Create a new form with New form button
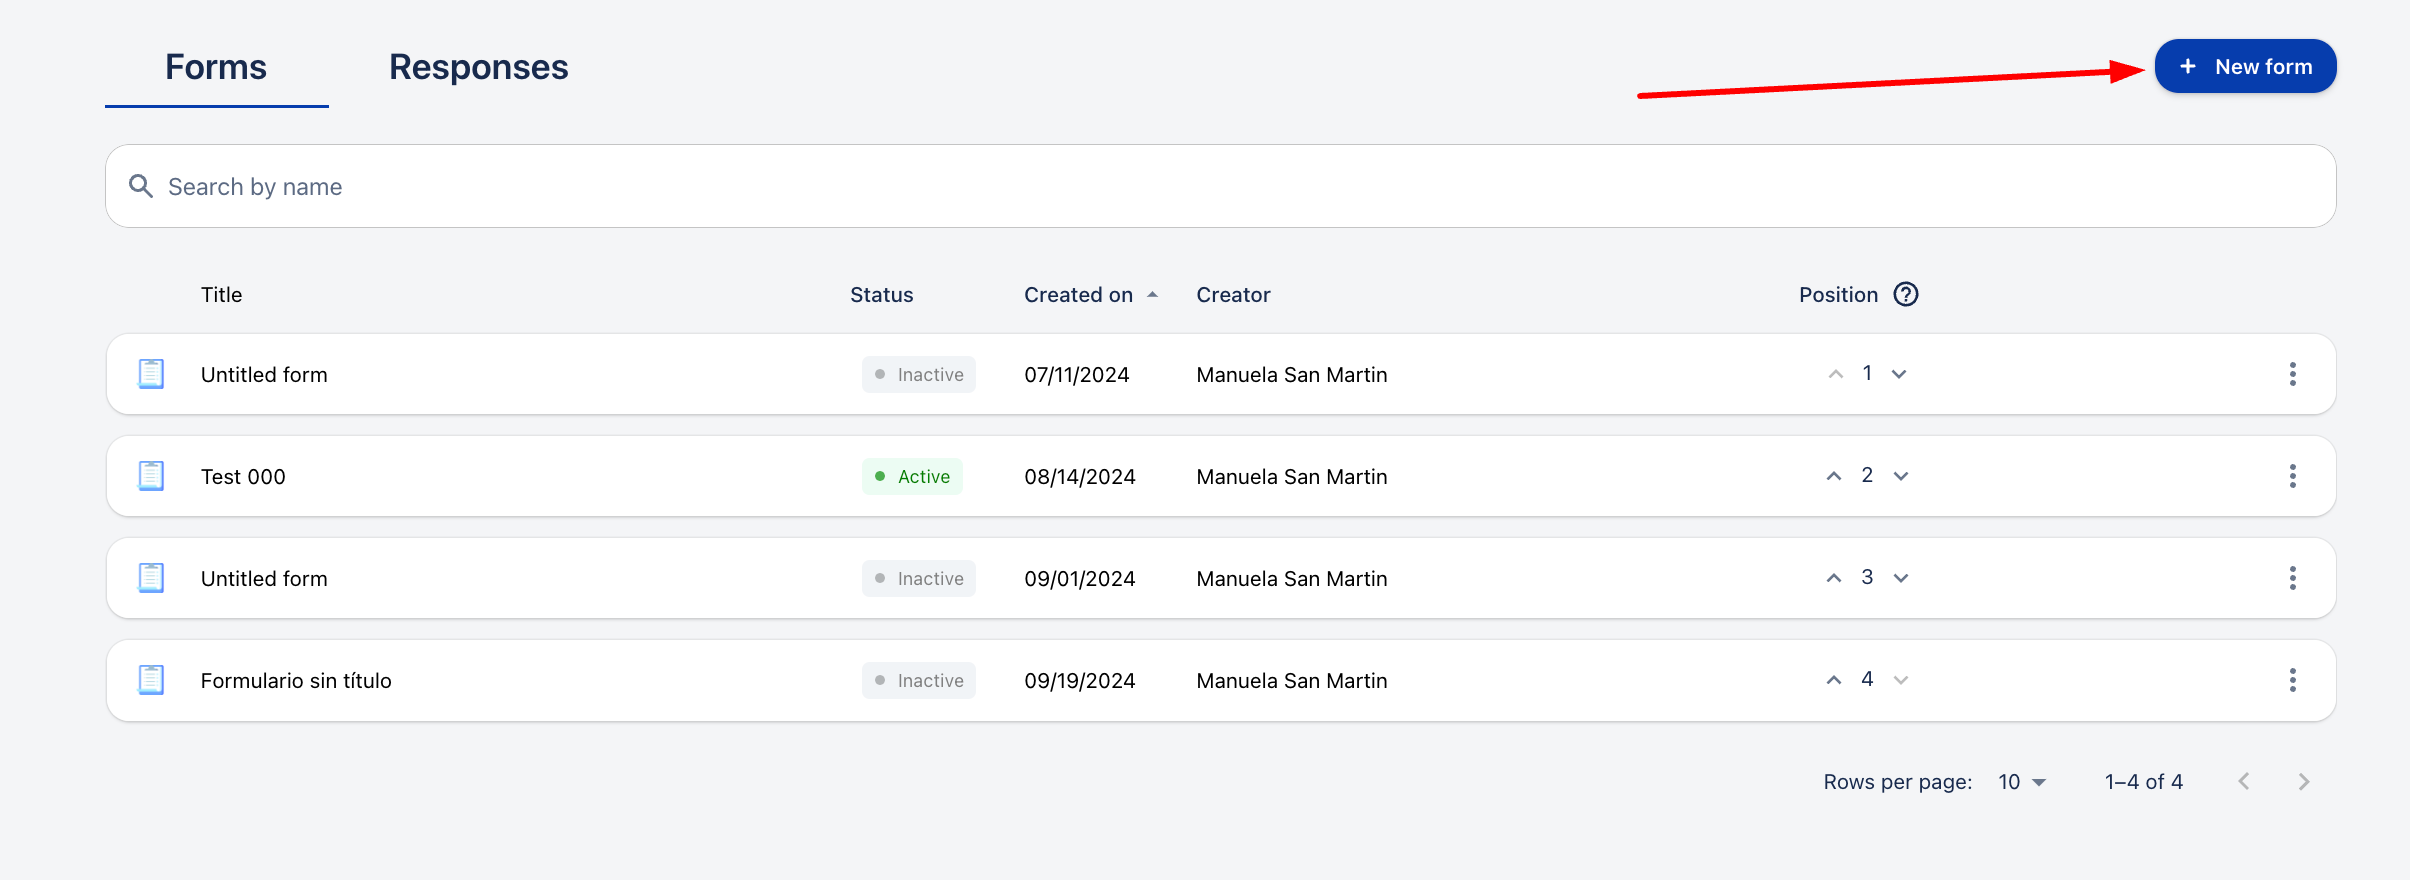 point(2245,67)
